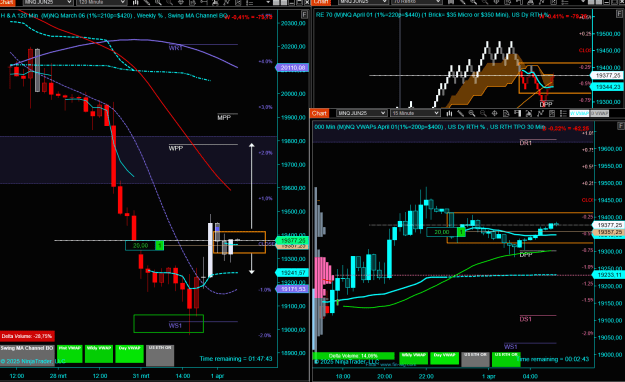
Task: Click the 19171,53 purple price marker
Action: (x=293, y=289)
